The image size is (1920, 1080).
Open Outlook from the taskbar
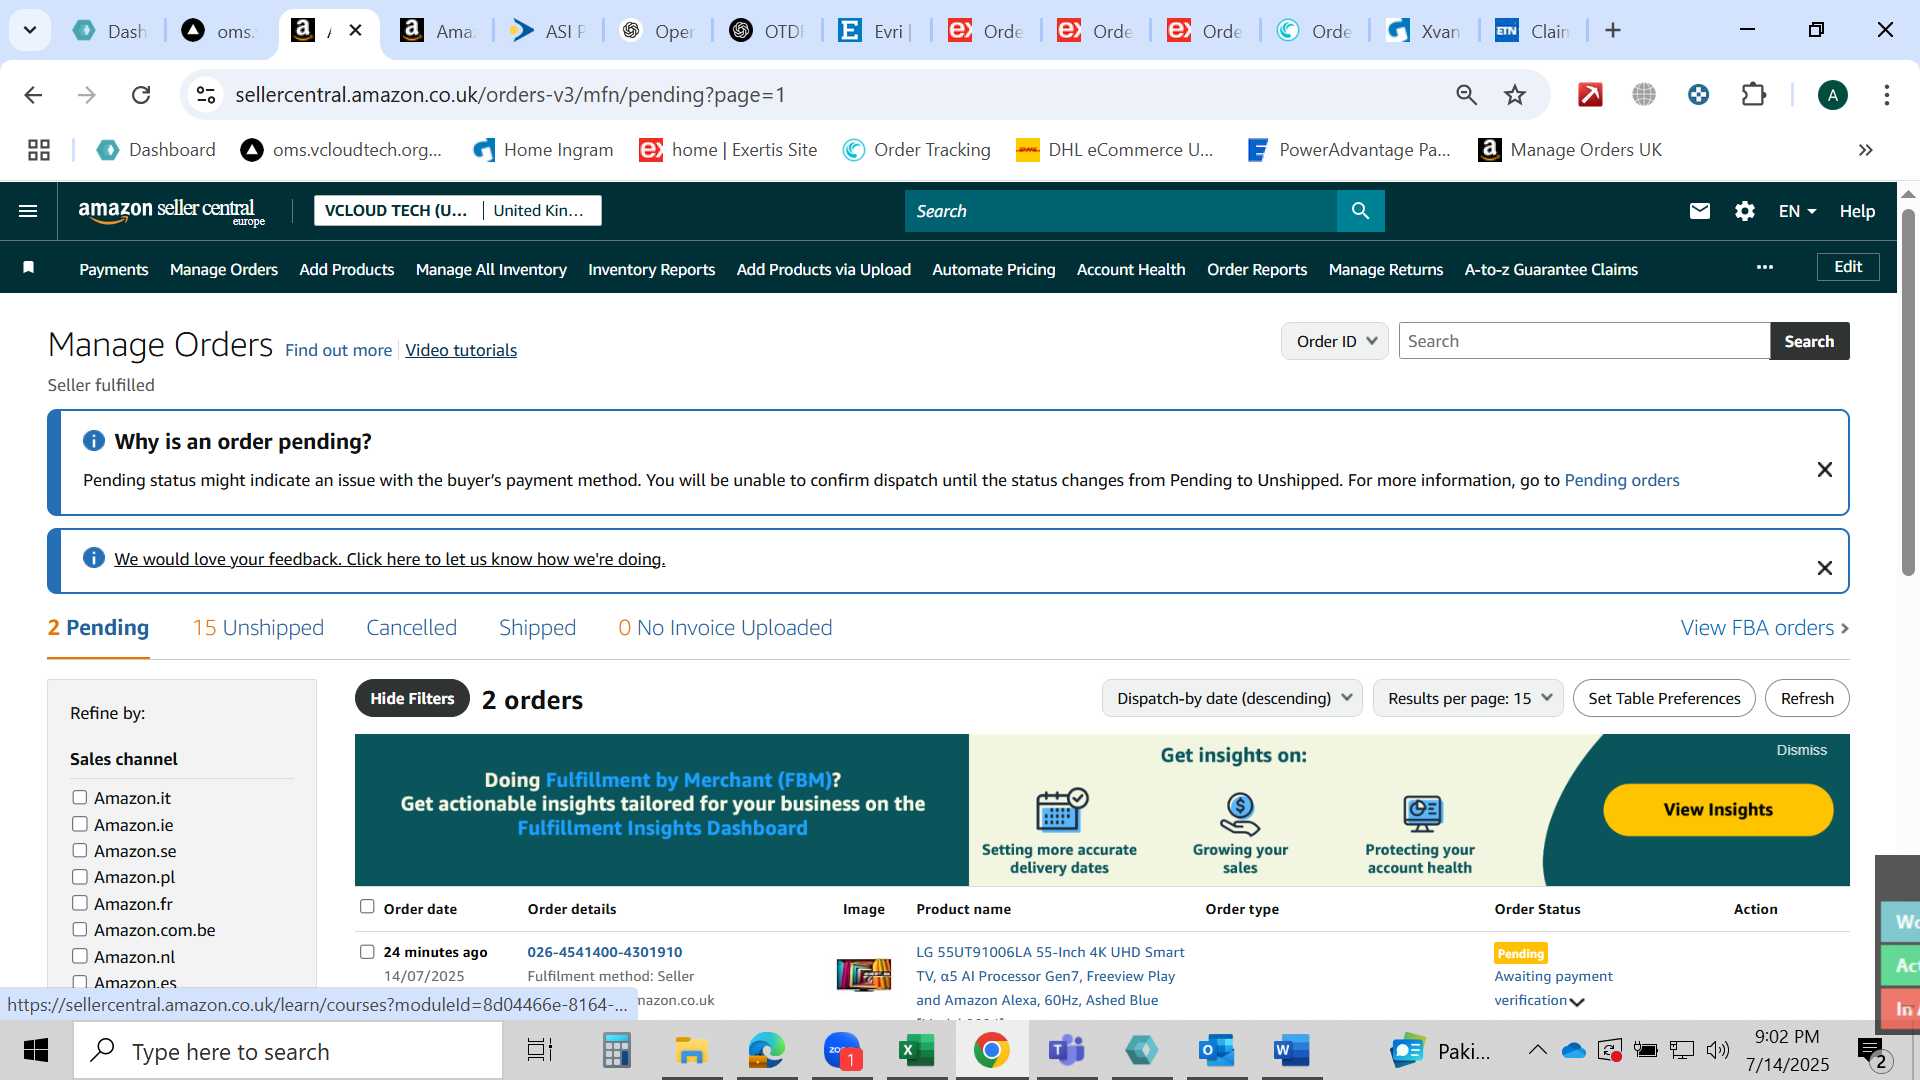pos(1216,1051)
